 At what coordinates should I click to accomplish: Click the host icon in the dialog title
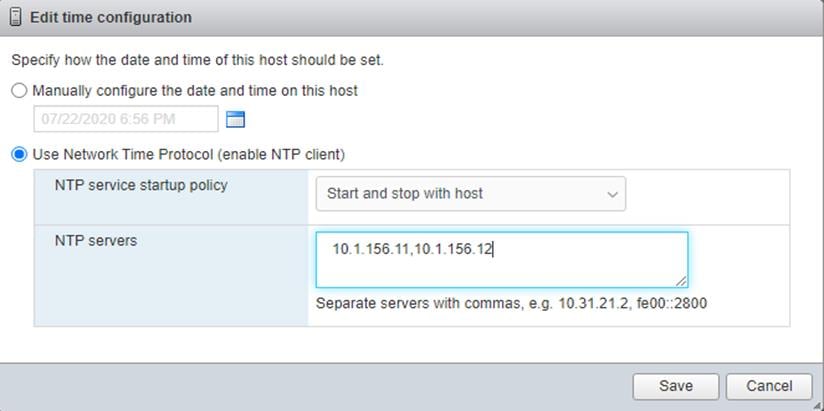(x=16, y=17)
